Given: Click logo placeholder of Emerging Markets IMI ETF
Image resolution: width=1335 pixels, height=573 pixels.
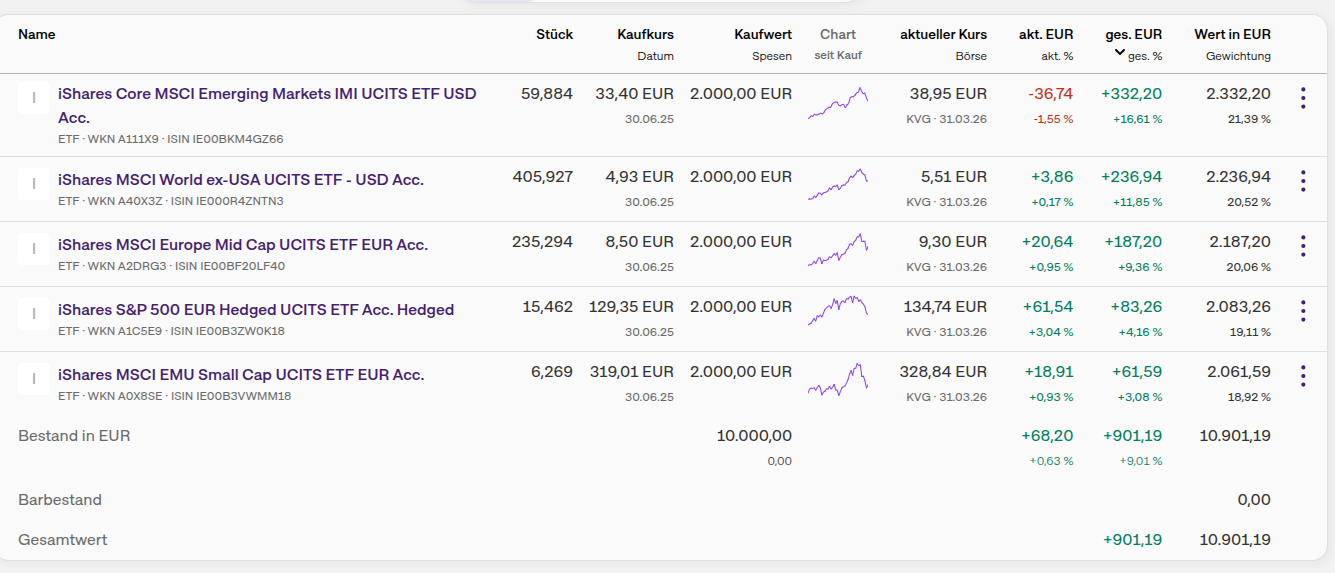Looking at the screenshot, I should point(34,98).
